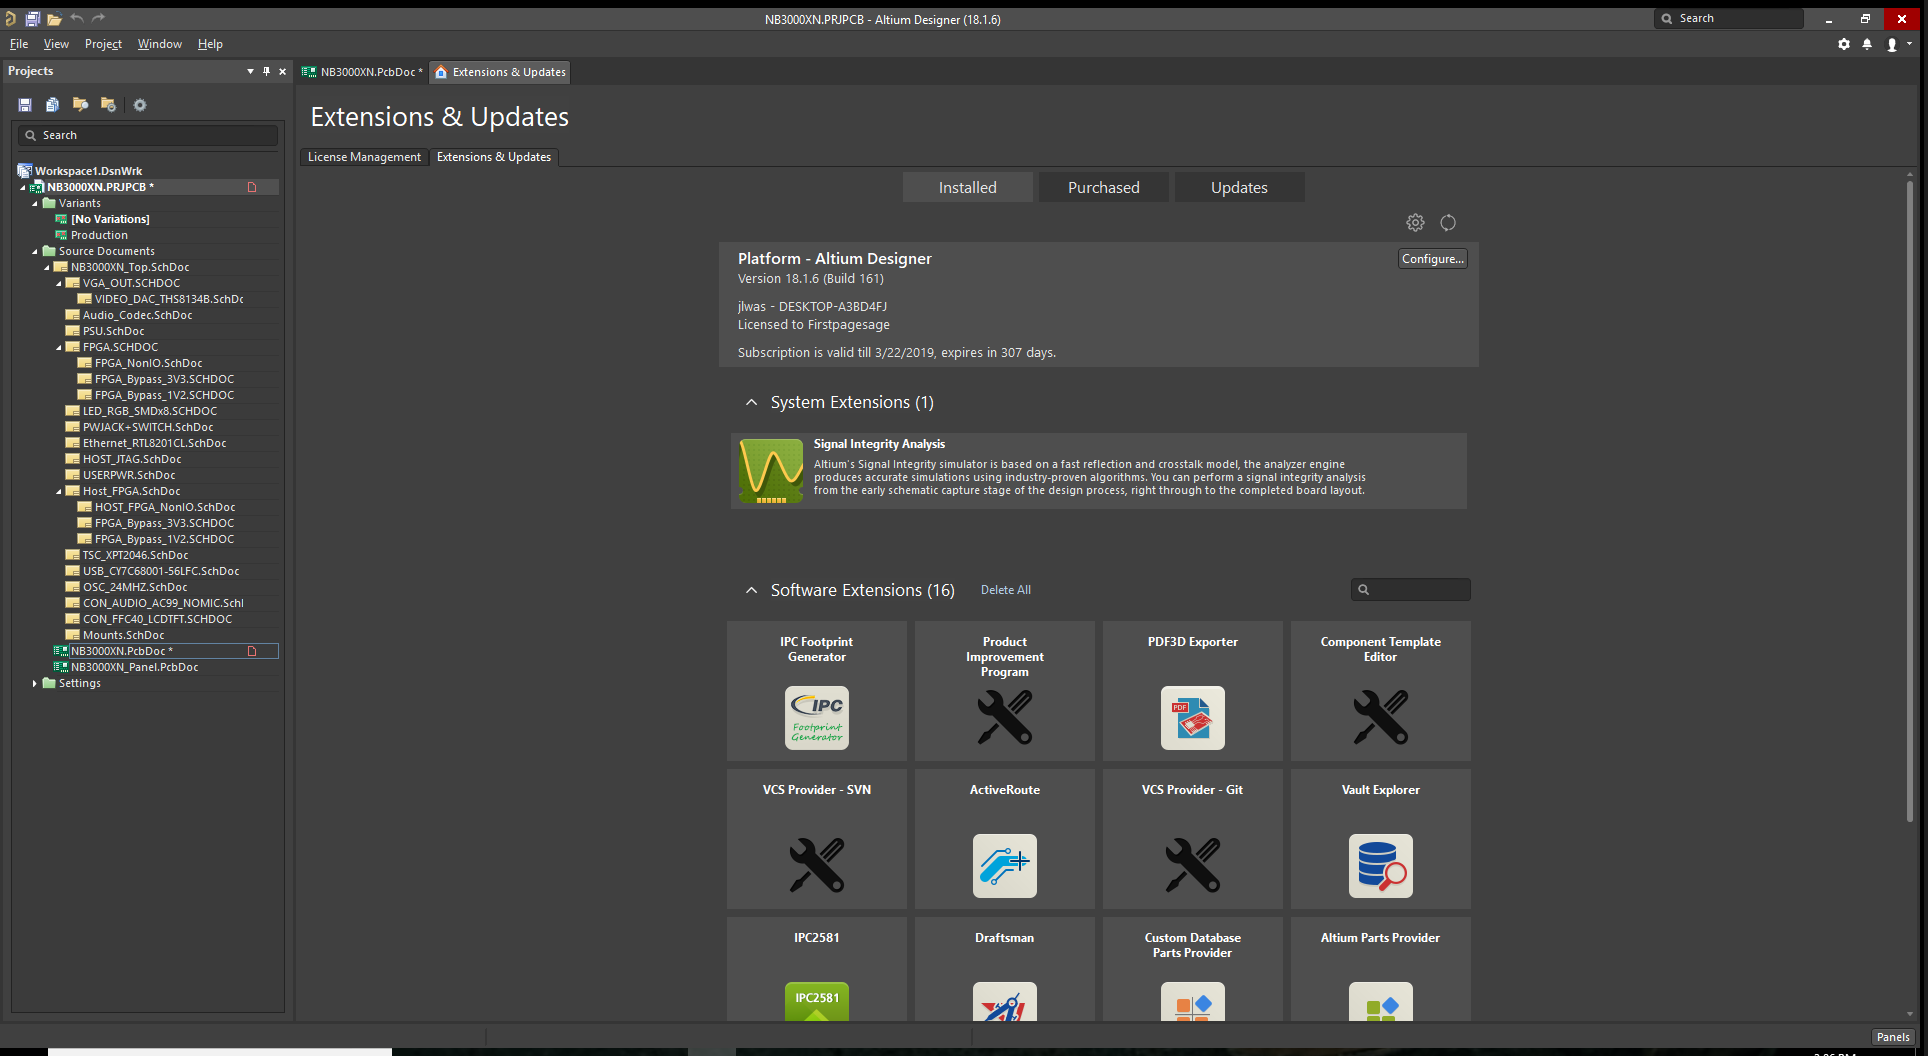Viewport: 1928px width, 1056px height.
Task: Close the Projects panel
Action: (x=282, y=71)
